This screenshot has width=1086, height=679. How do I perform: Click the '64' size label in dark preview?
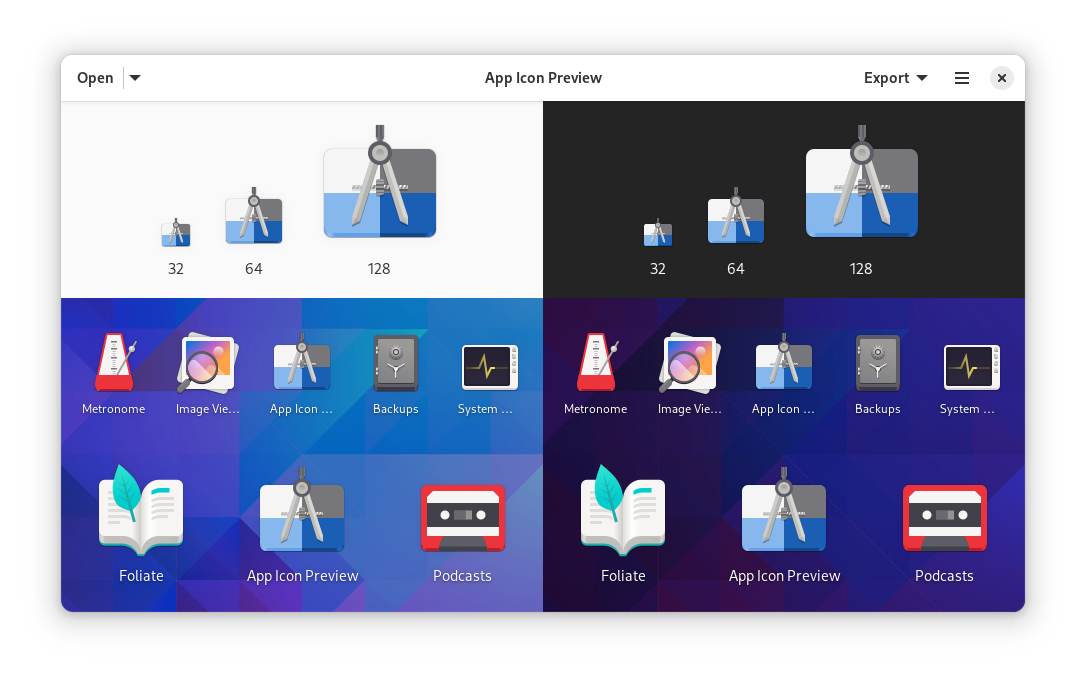(736, 269)
